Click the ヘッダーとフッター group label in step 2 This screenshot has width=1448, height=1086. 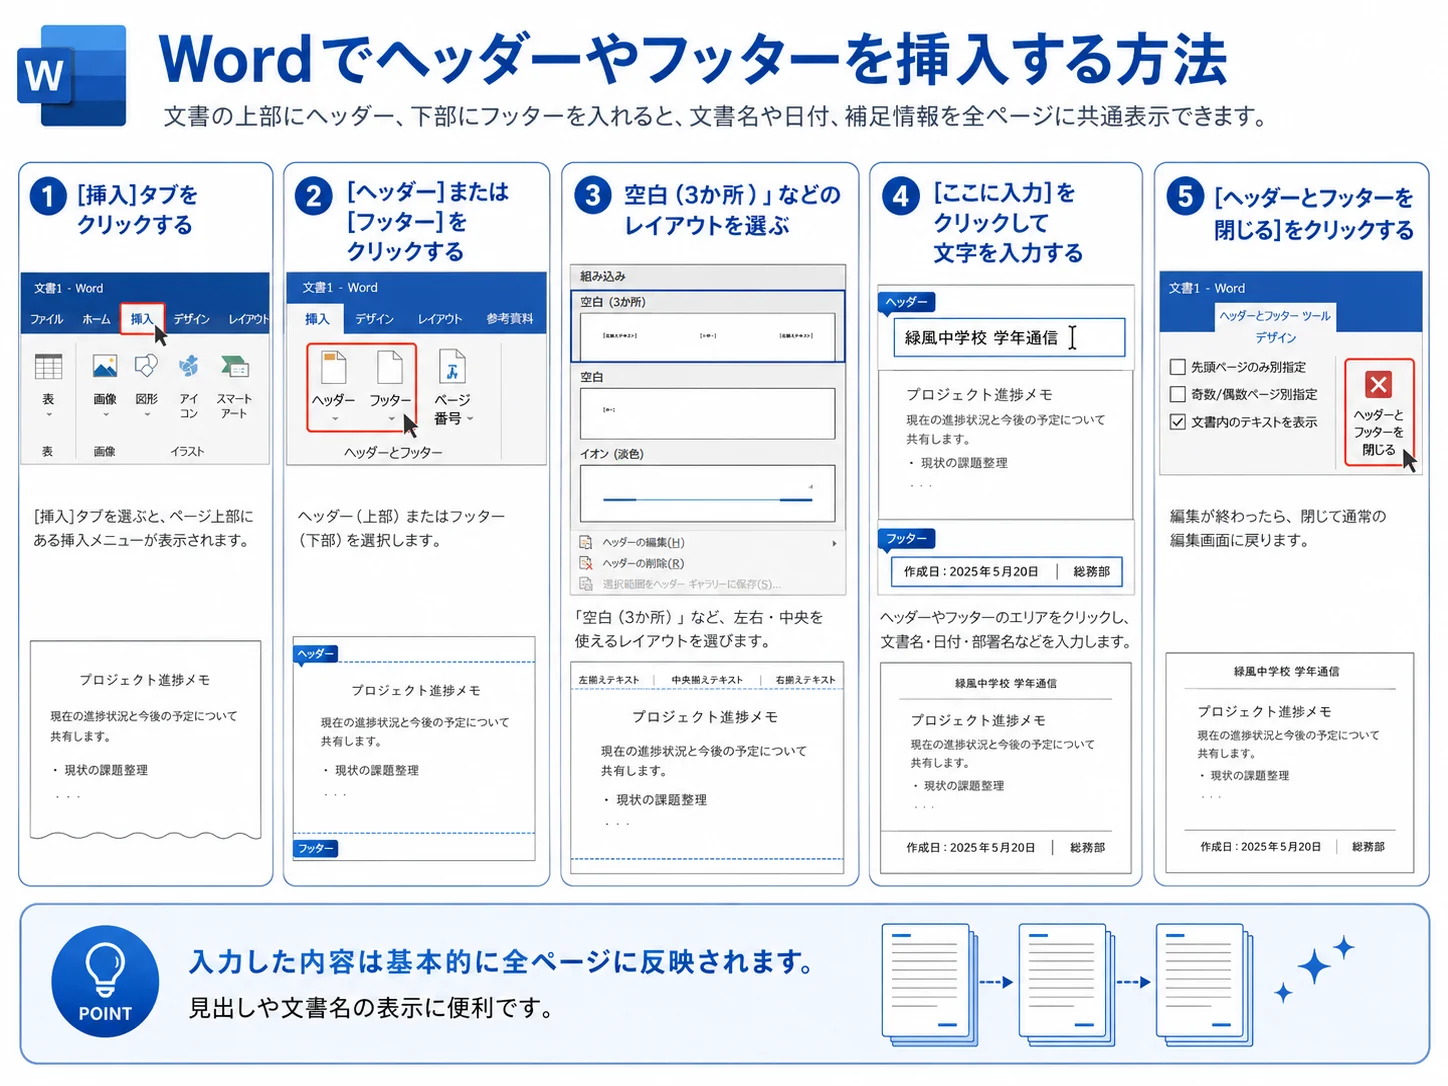[393, 453]
